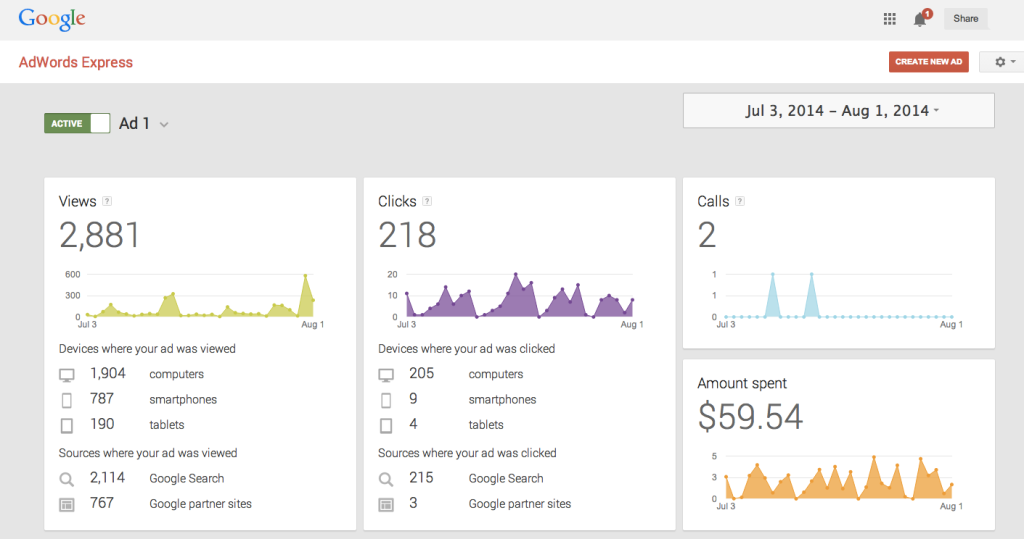Open the AdWords Express home link
This screenshot has width=1024, height=539.
pyautogui.click(x=76, y=62)
